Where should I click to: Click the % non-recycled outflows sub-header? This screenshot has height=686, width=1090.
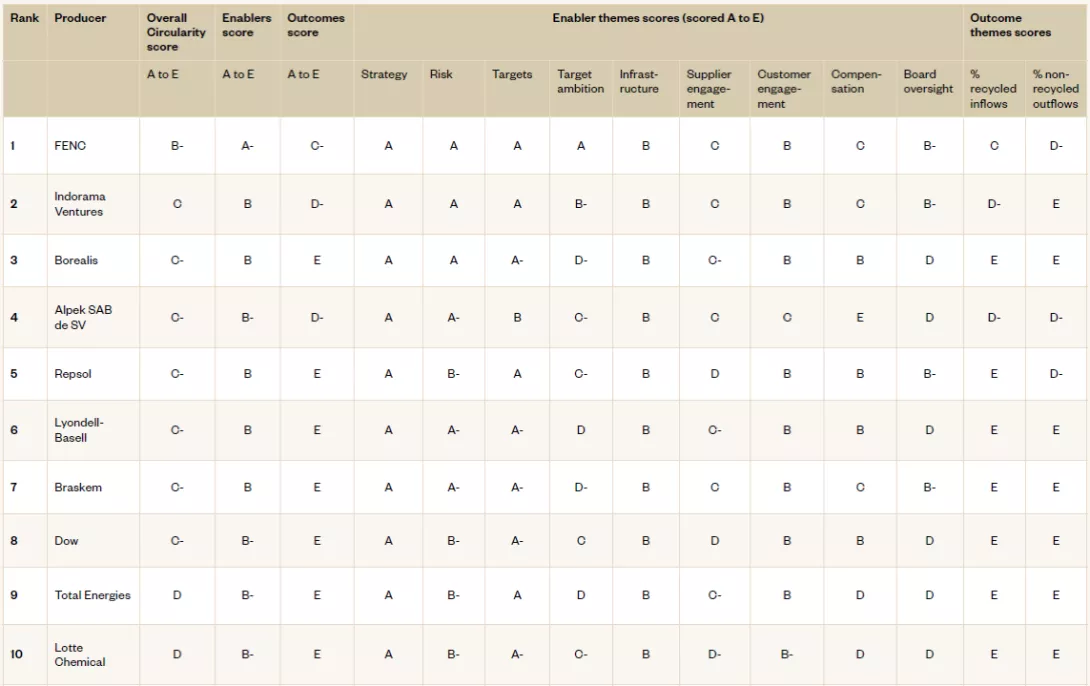click(1055, 89)
